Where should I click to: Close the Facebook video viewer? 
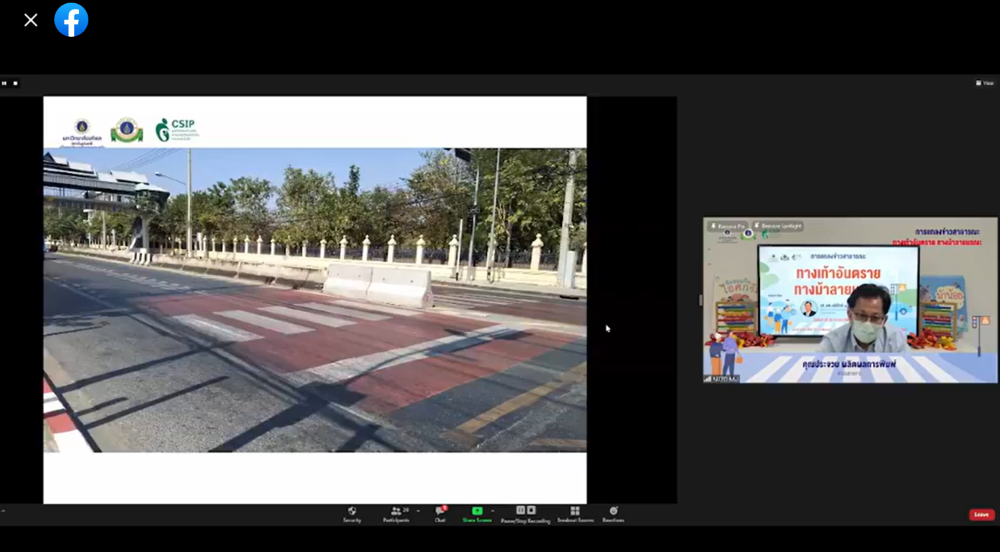31,20
